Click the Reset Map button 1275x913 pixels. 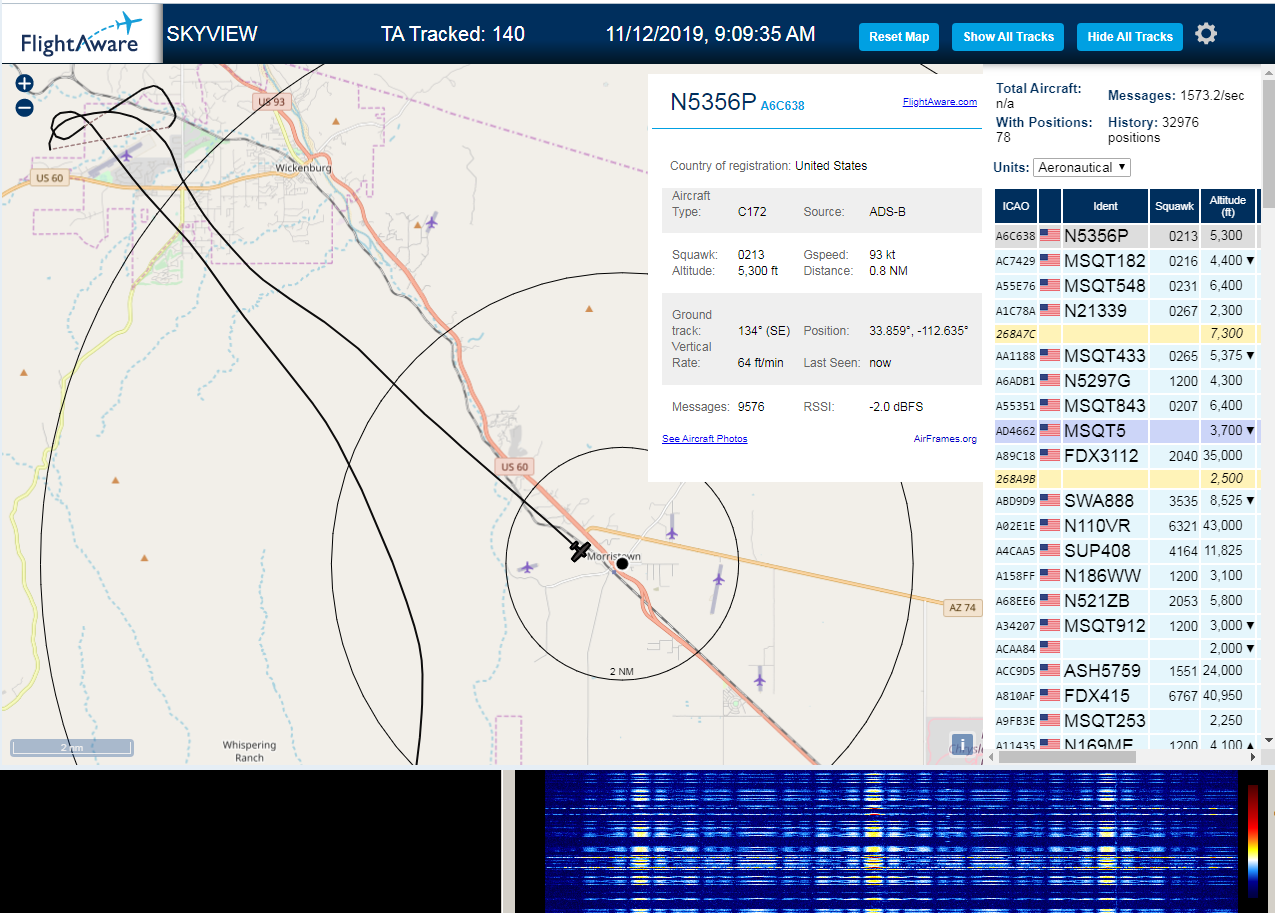(899, 37)
